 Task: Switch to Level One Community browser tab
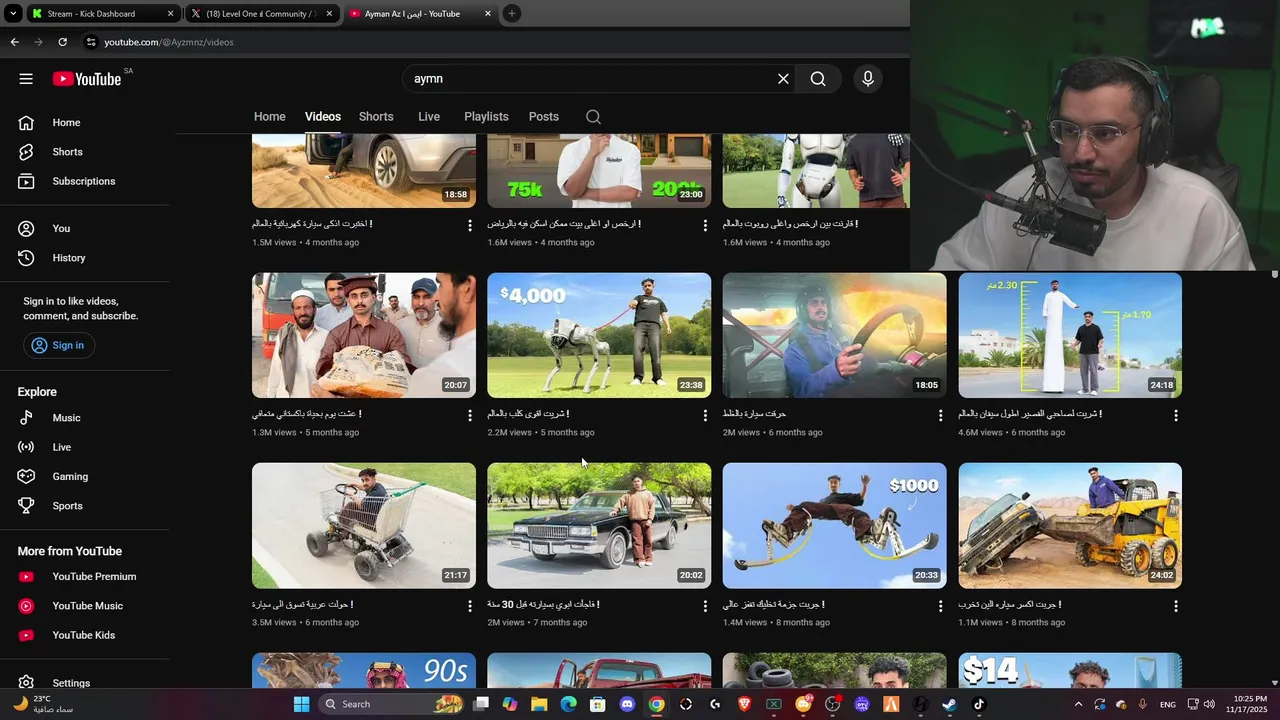[264, 14]
